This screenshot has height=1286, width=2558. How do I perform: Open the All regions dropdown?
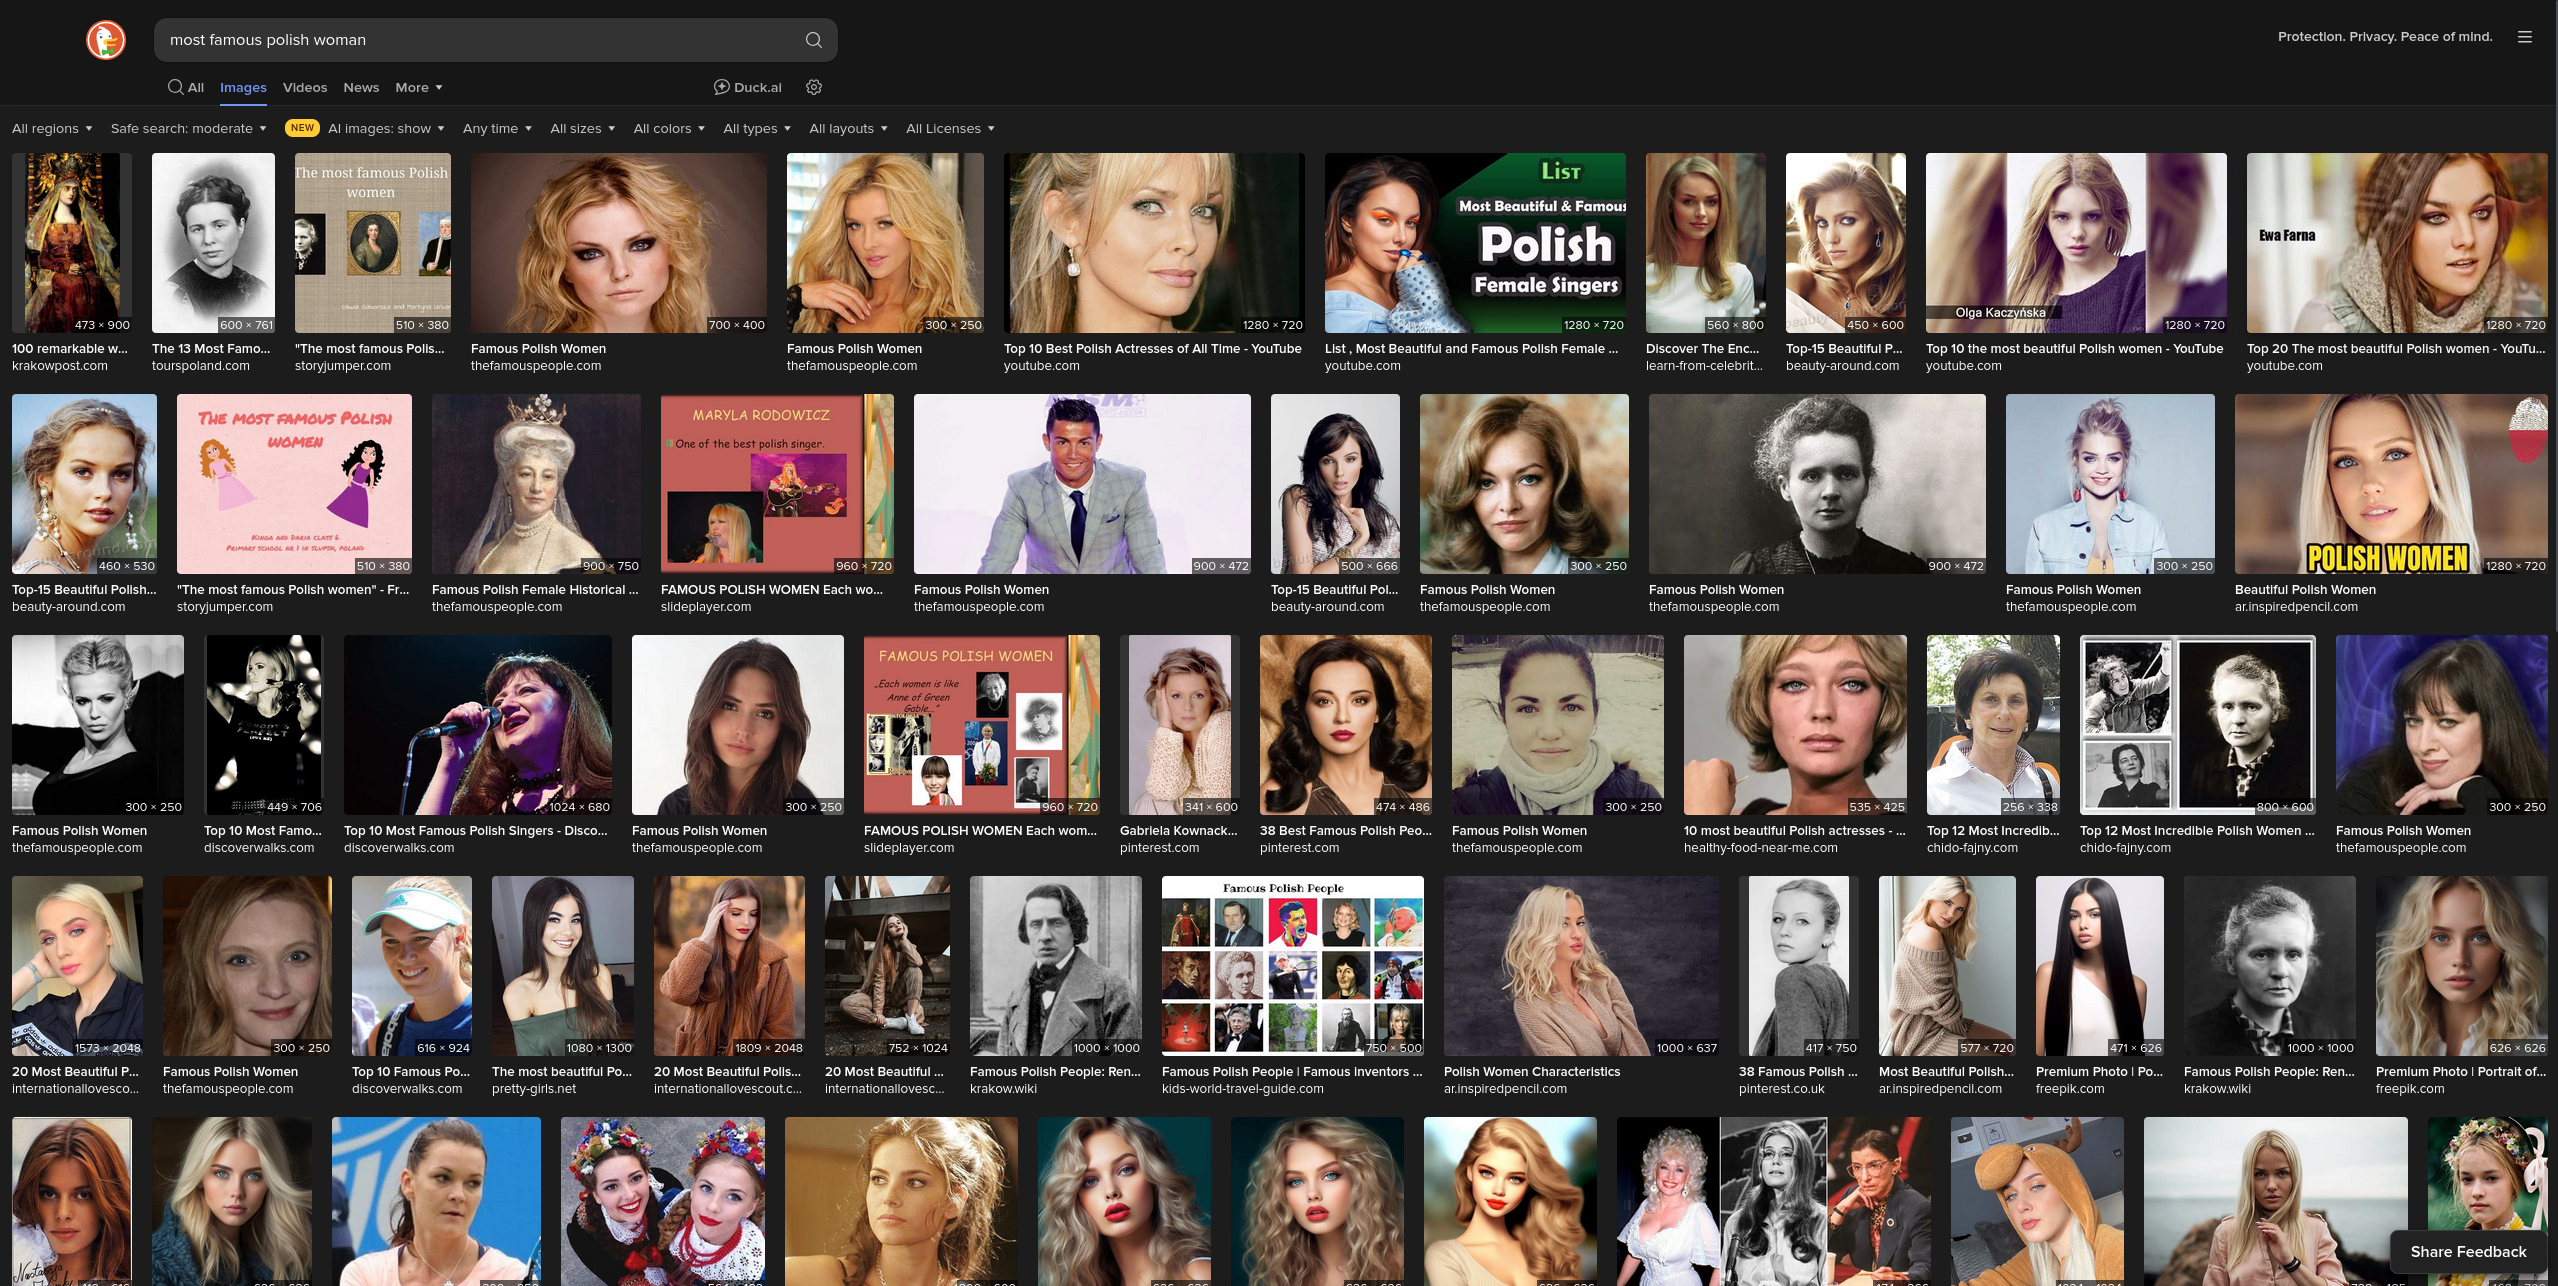(x=52, y=128)
